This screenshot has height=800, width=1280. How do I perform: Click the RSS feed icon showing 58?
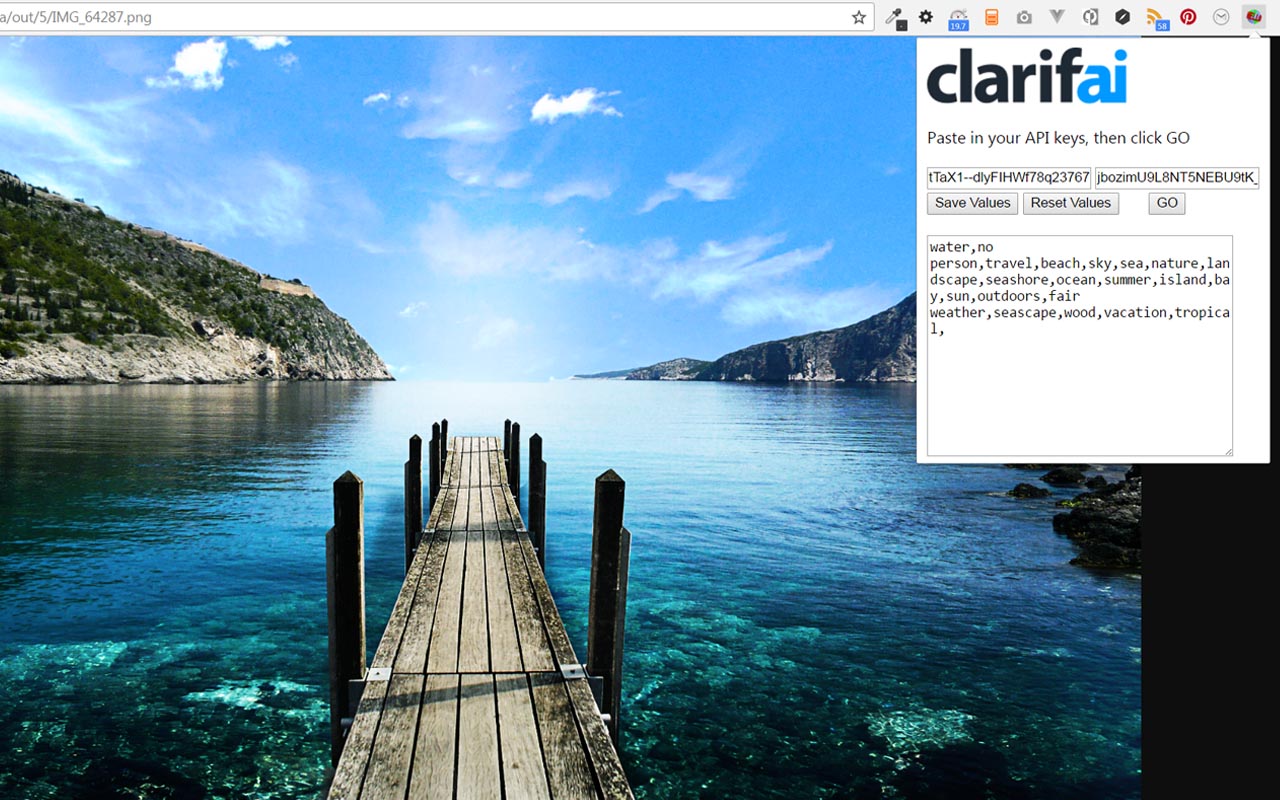[x=1155, y=17]
